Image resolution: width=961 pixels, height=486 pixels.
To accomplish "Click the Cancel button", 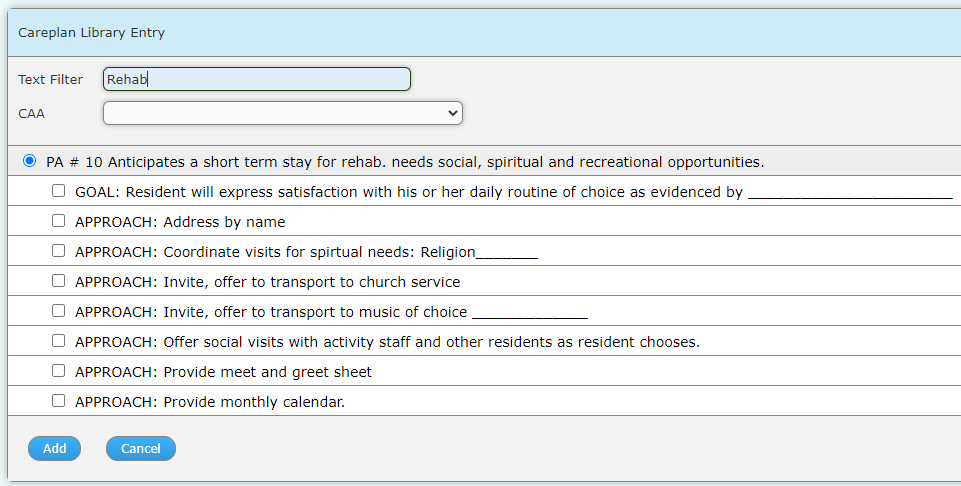I will click(141, 449).
